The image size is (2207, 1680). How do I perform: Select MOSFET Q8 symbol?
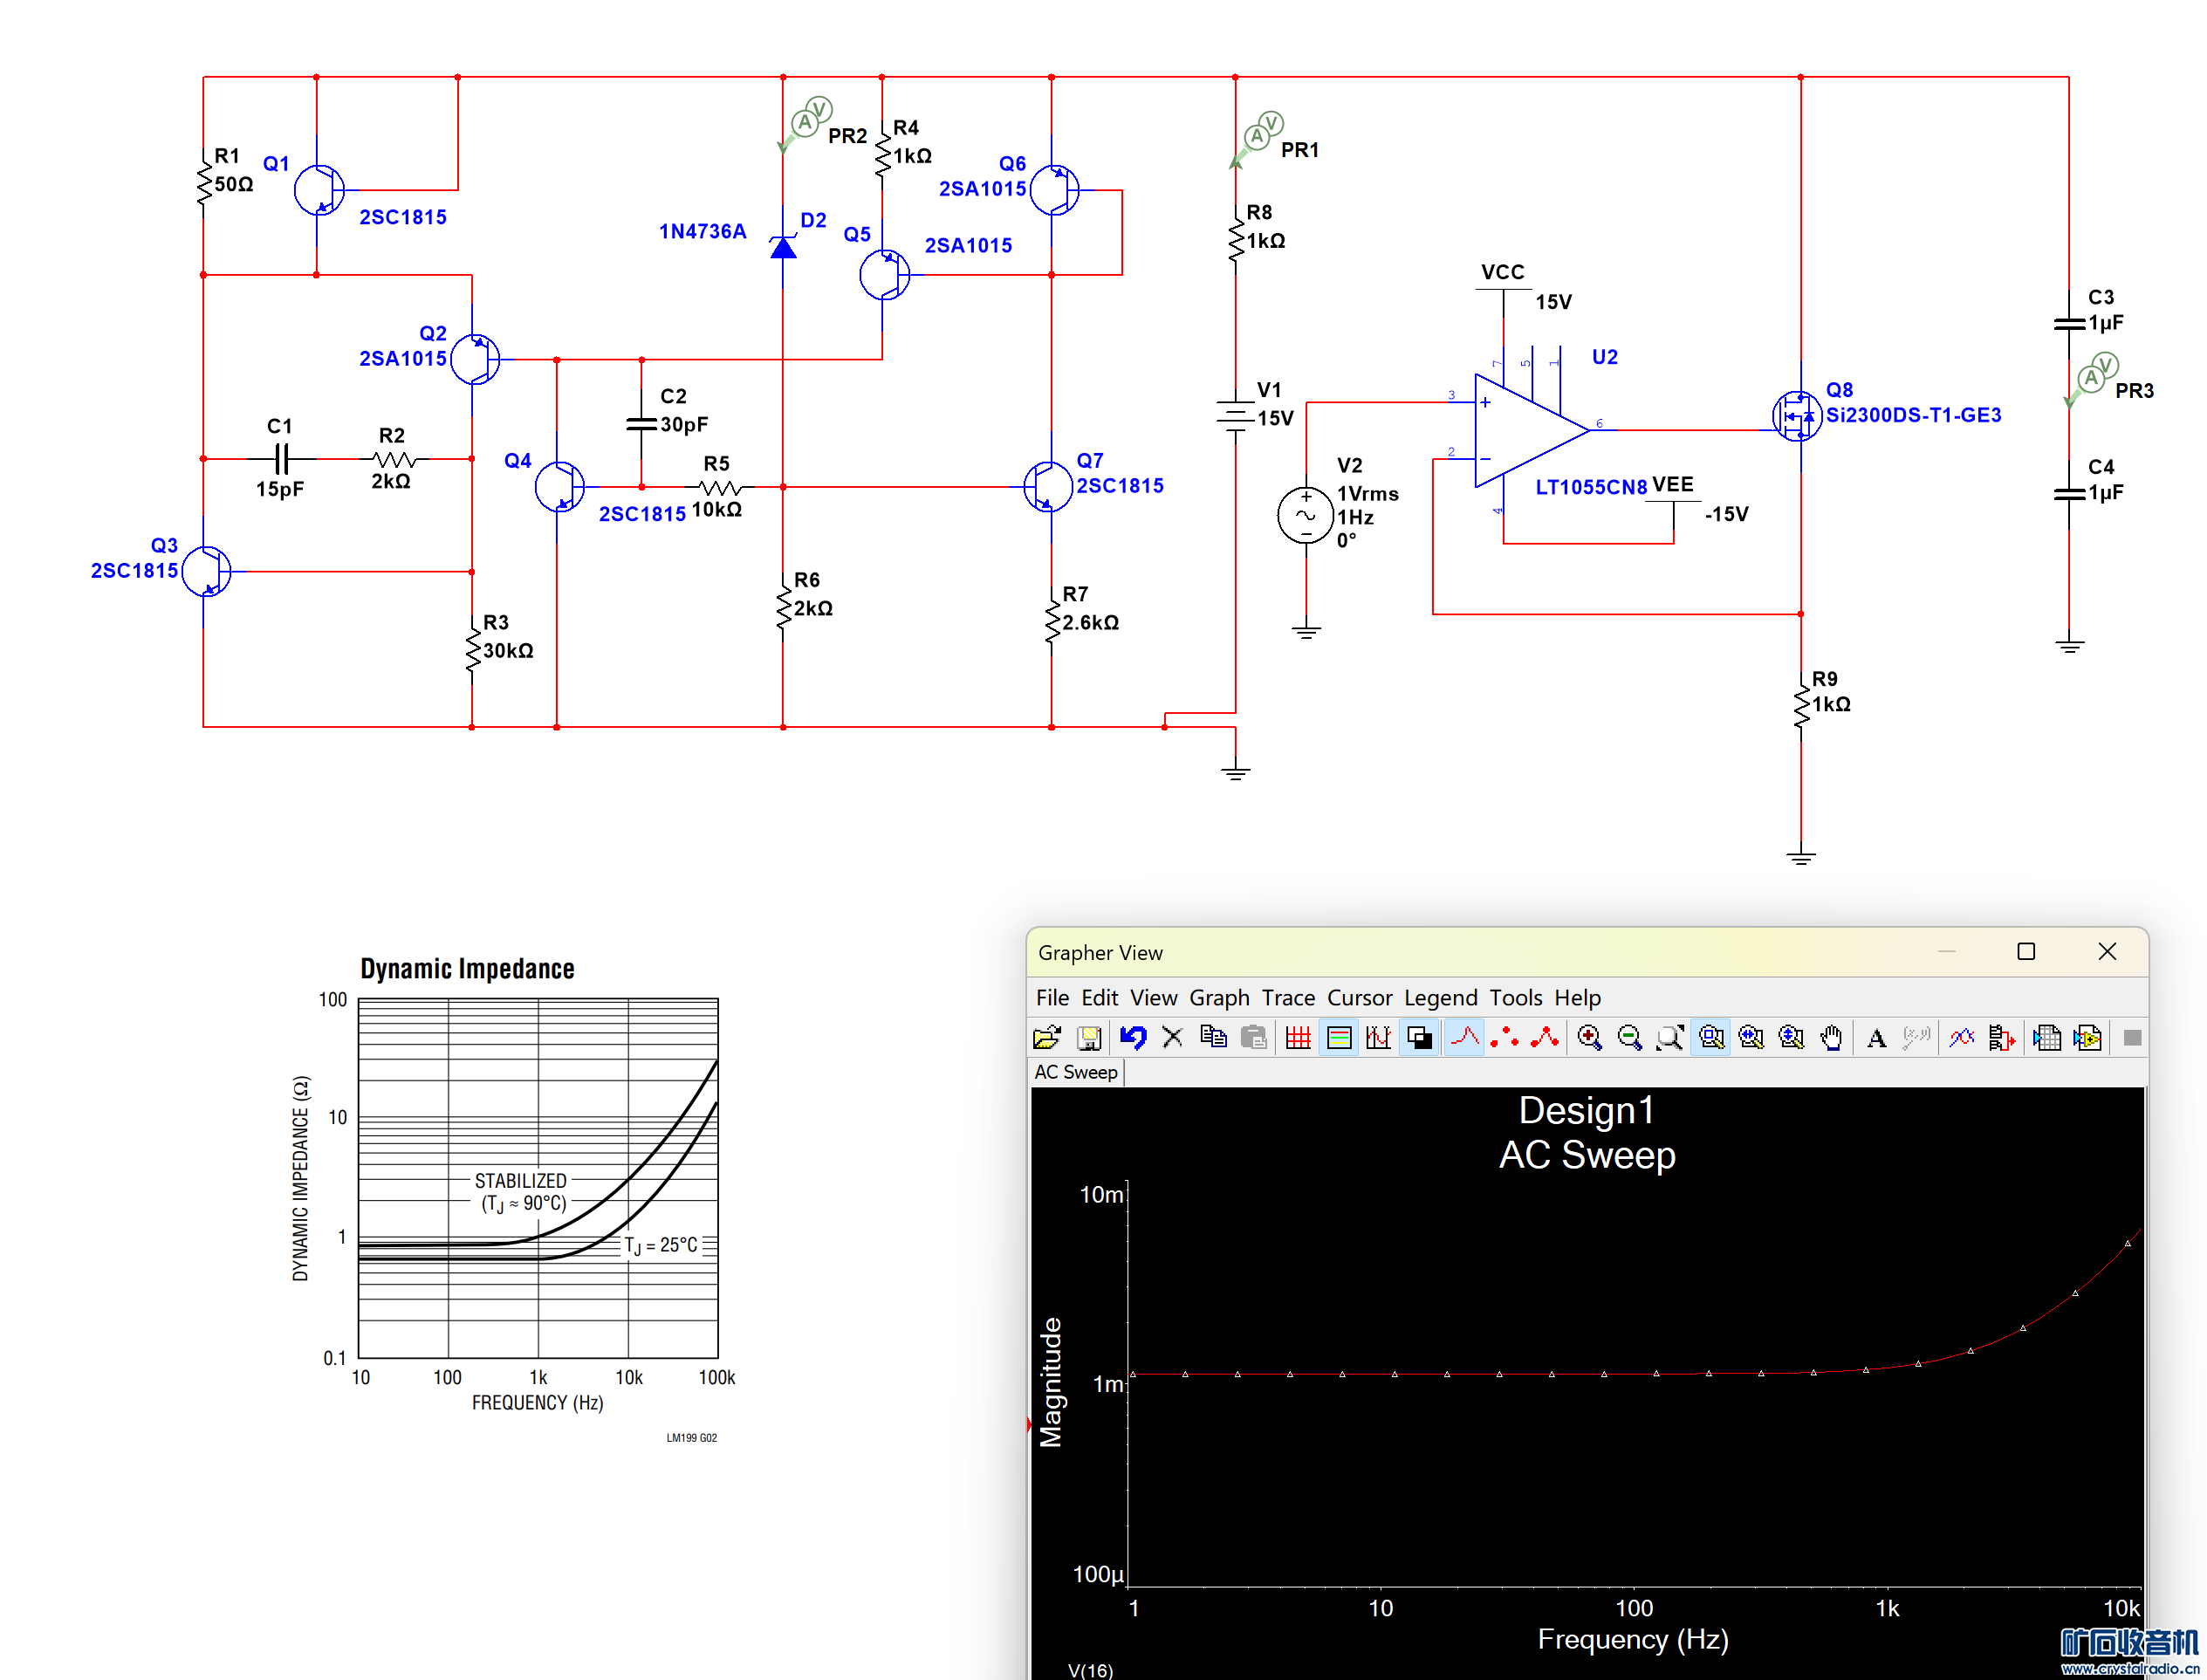pyautogui.click(x=1796, y=415)
